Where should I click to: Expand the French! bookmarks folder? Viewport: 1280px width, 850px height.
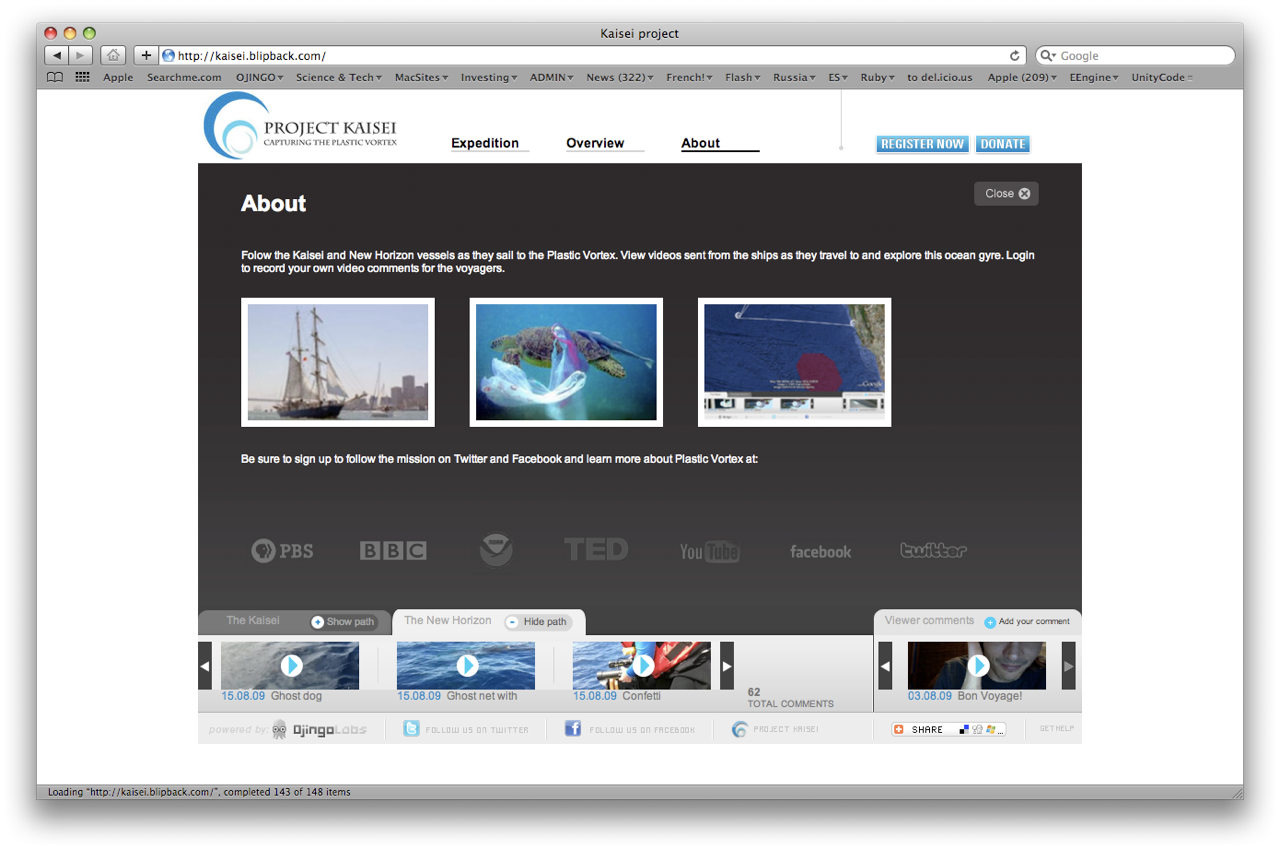(x=690, y=77)
